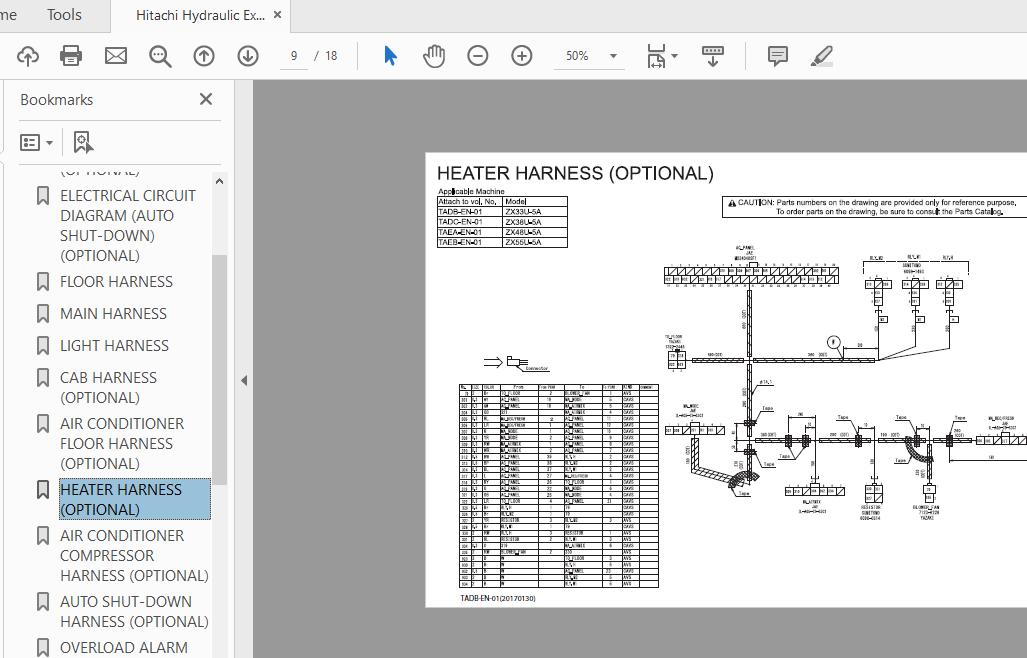Viewport: 1027px width, 658px height.
Task: Add a sticky note comment
Action: tap(777, 56)
